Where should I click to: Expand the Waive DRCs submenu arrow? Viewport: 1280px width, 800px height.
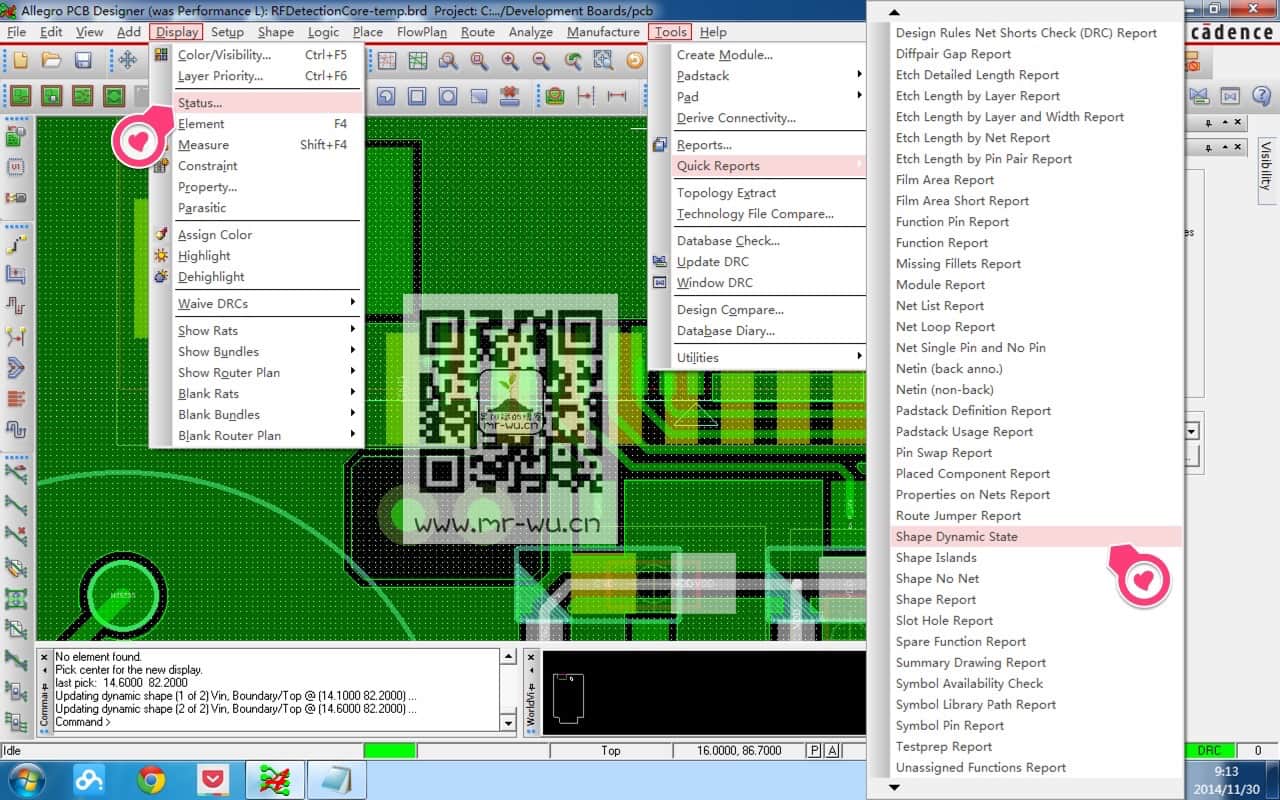353,303
